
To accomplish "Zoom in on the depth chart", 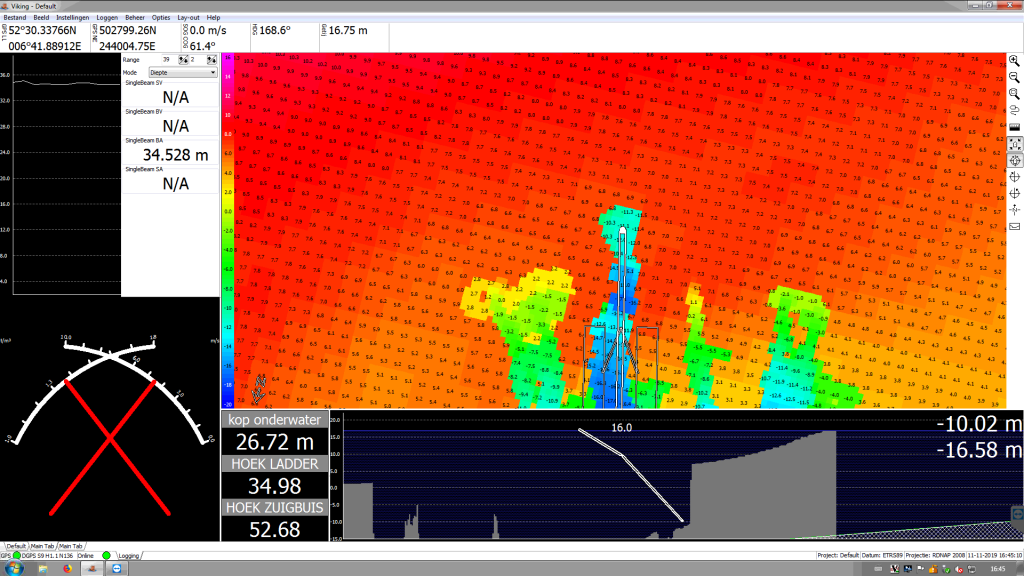I will point(1014,61).
